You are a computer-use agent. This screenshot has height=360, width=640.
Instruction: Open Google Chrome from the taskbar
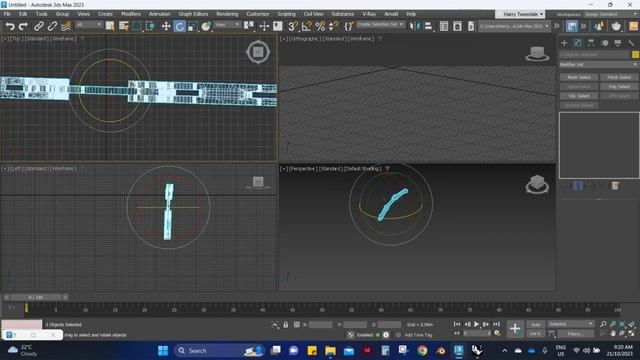tap(422, 350)
